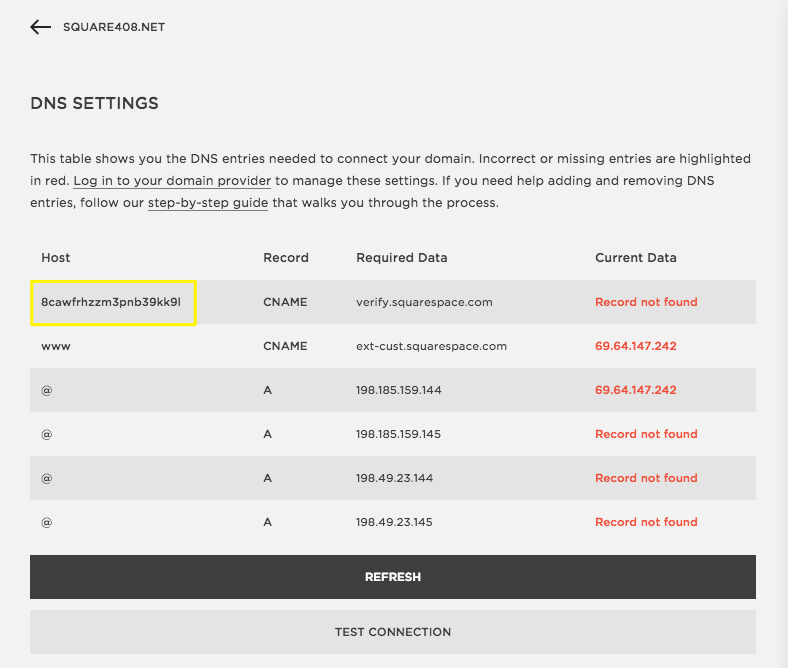Click the DNS SETTINGS heading

(94, 103)
